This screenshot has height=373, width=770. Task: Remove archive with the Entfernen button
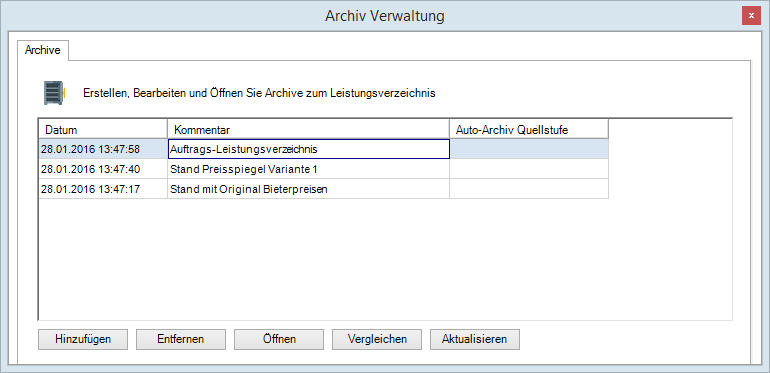pyautogui.click(x=181, y=339)
